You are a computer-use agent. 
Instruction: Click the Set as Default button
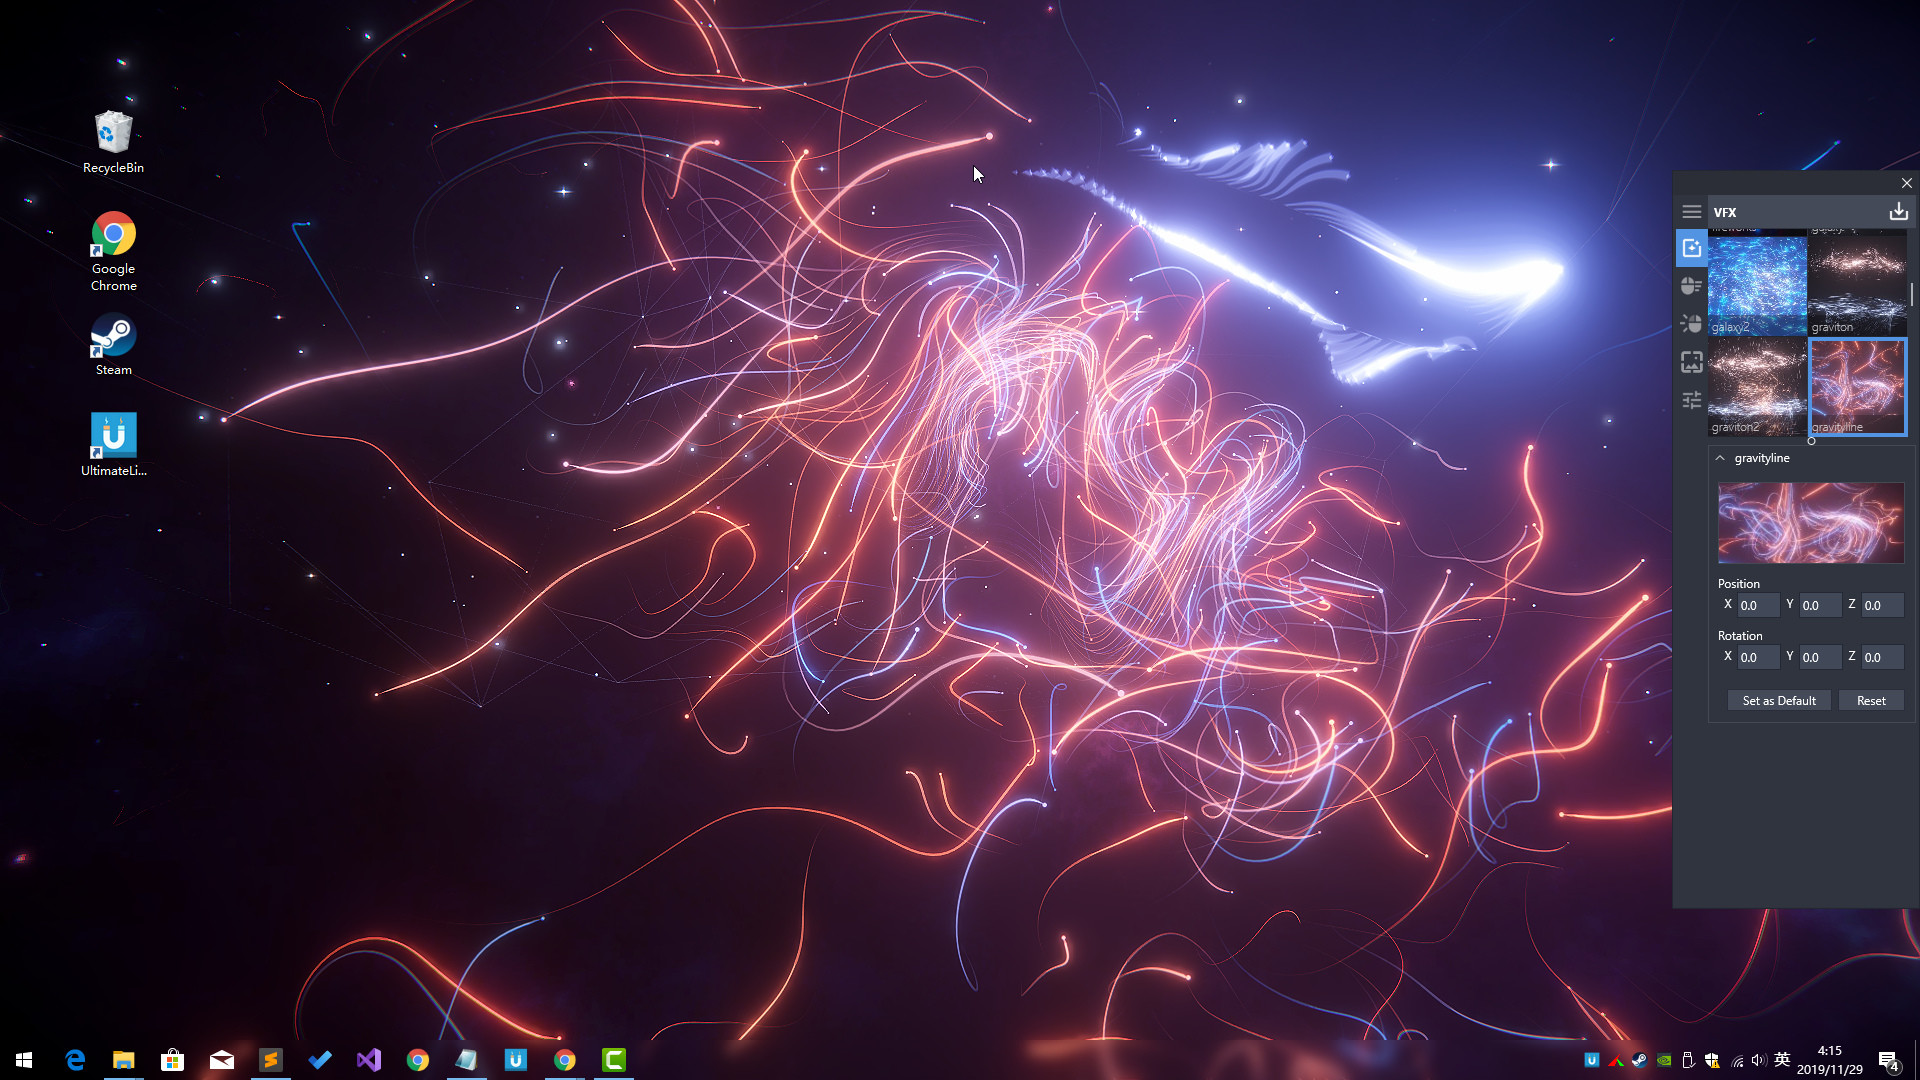[x=1778, y=700]
